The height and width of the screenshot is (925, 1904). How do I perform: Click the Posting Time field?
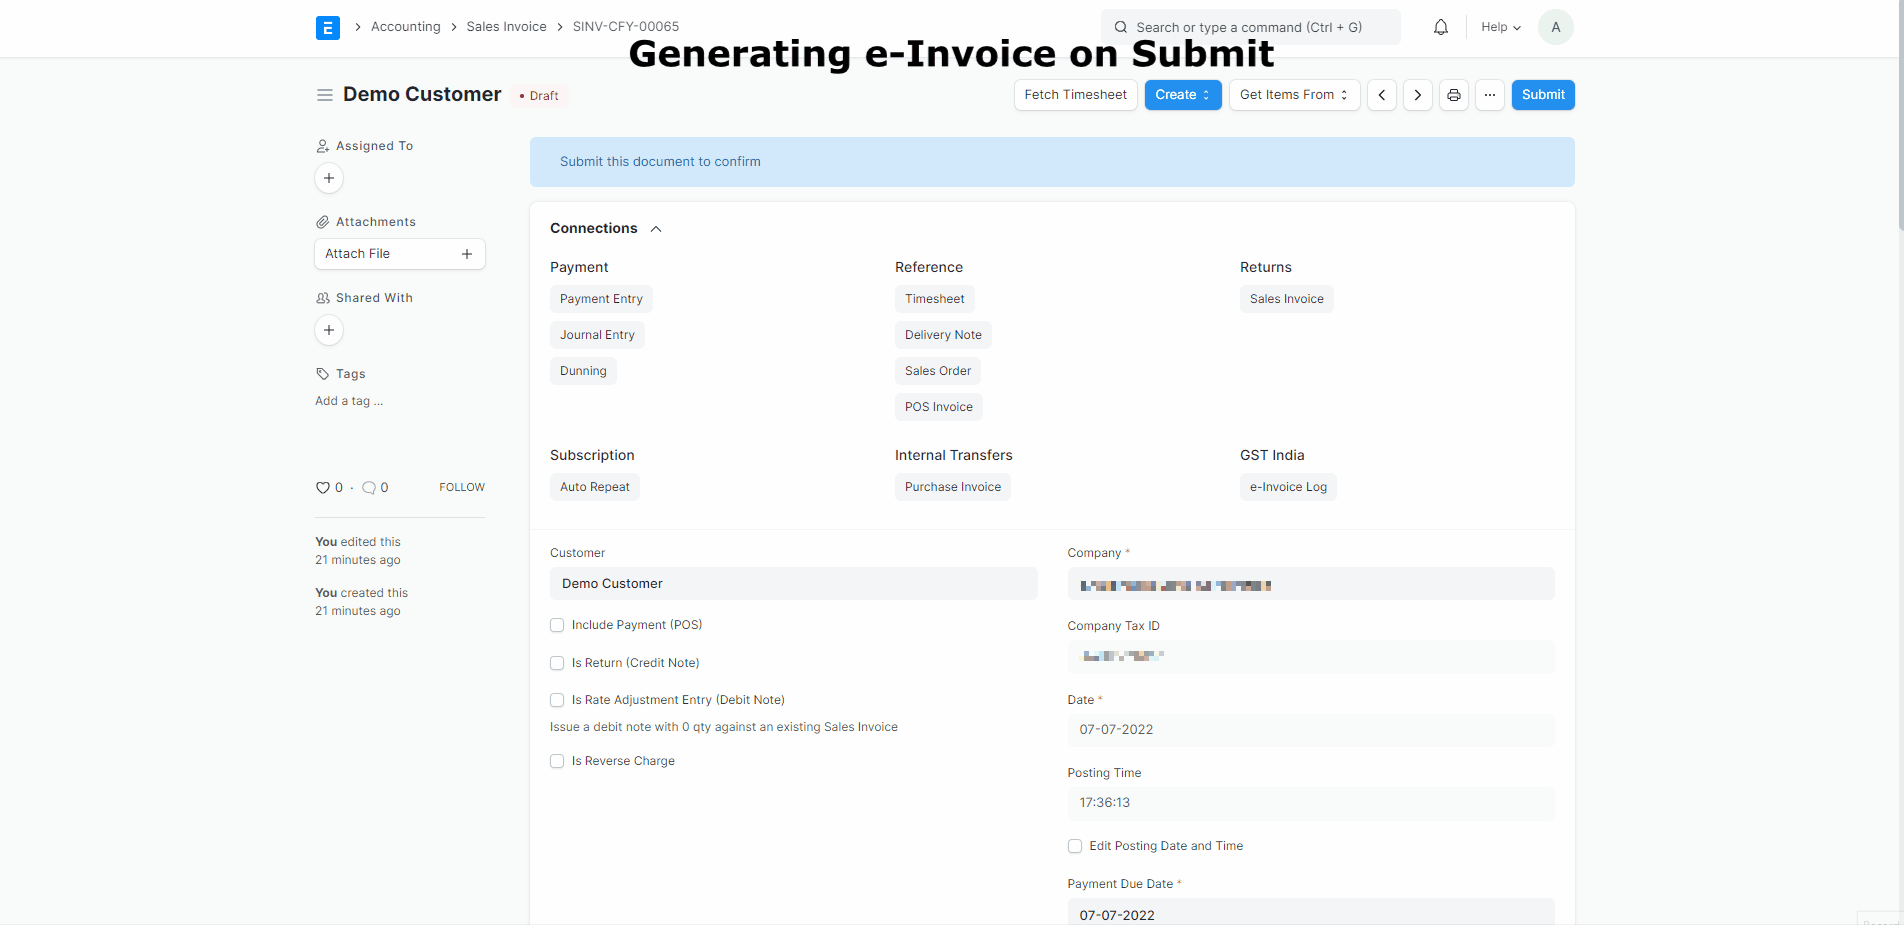tap(1311, 803)
